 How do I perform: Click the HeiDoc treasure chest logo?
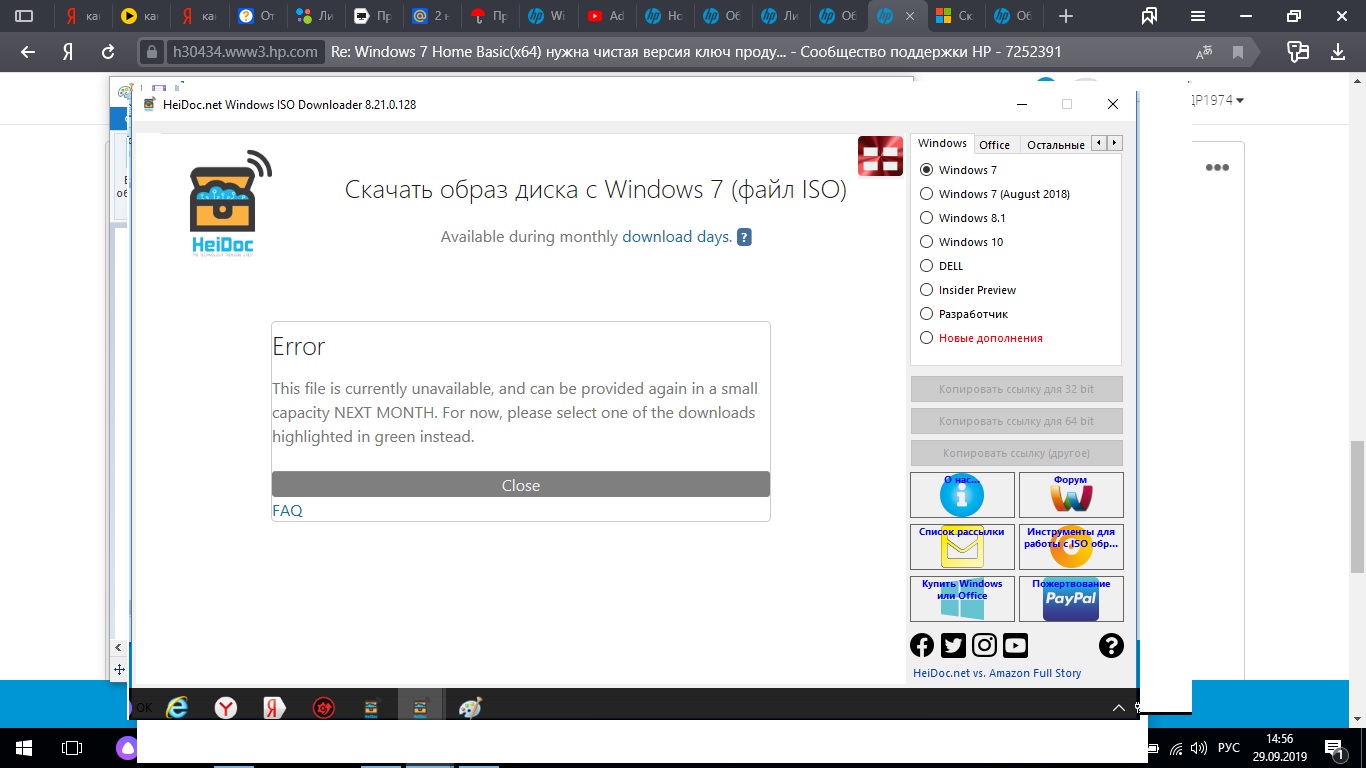[230, 204]
